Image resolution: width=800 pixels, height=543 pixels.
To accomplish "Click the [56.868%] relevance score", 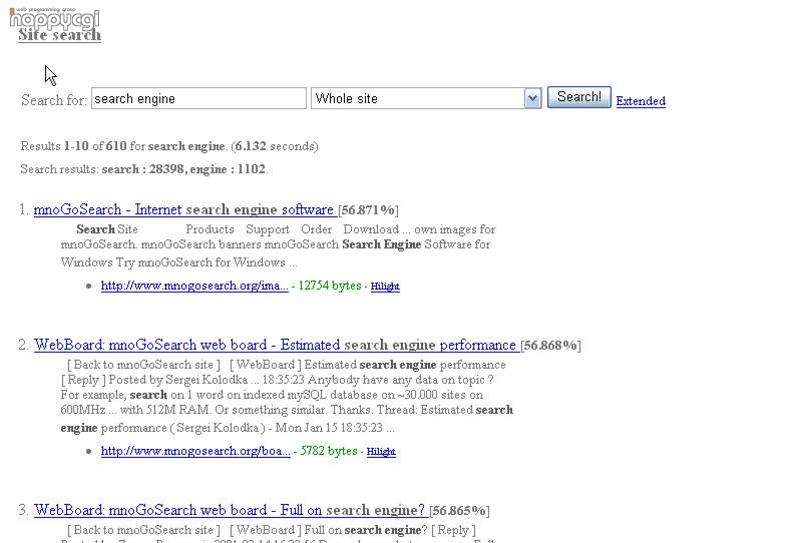I will point(551,345).
